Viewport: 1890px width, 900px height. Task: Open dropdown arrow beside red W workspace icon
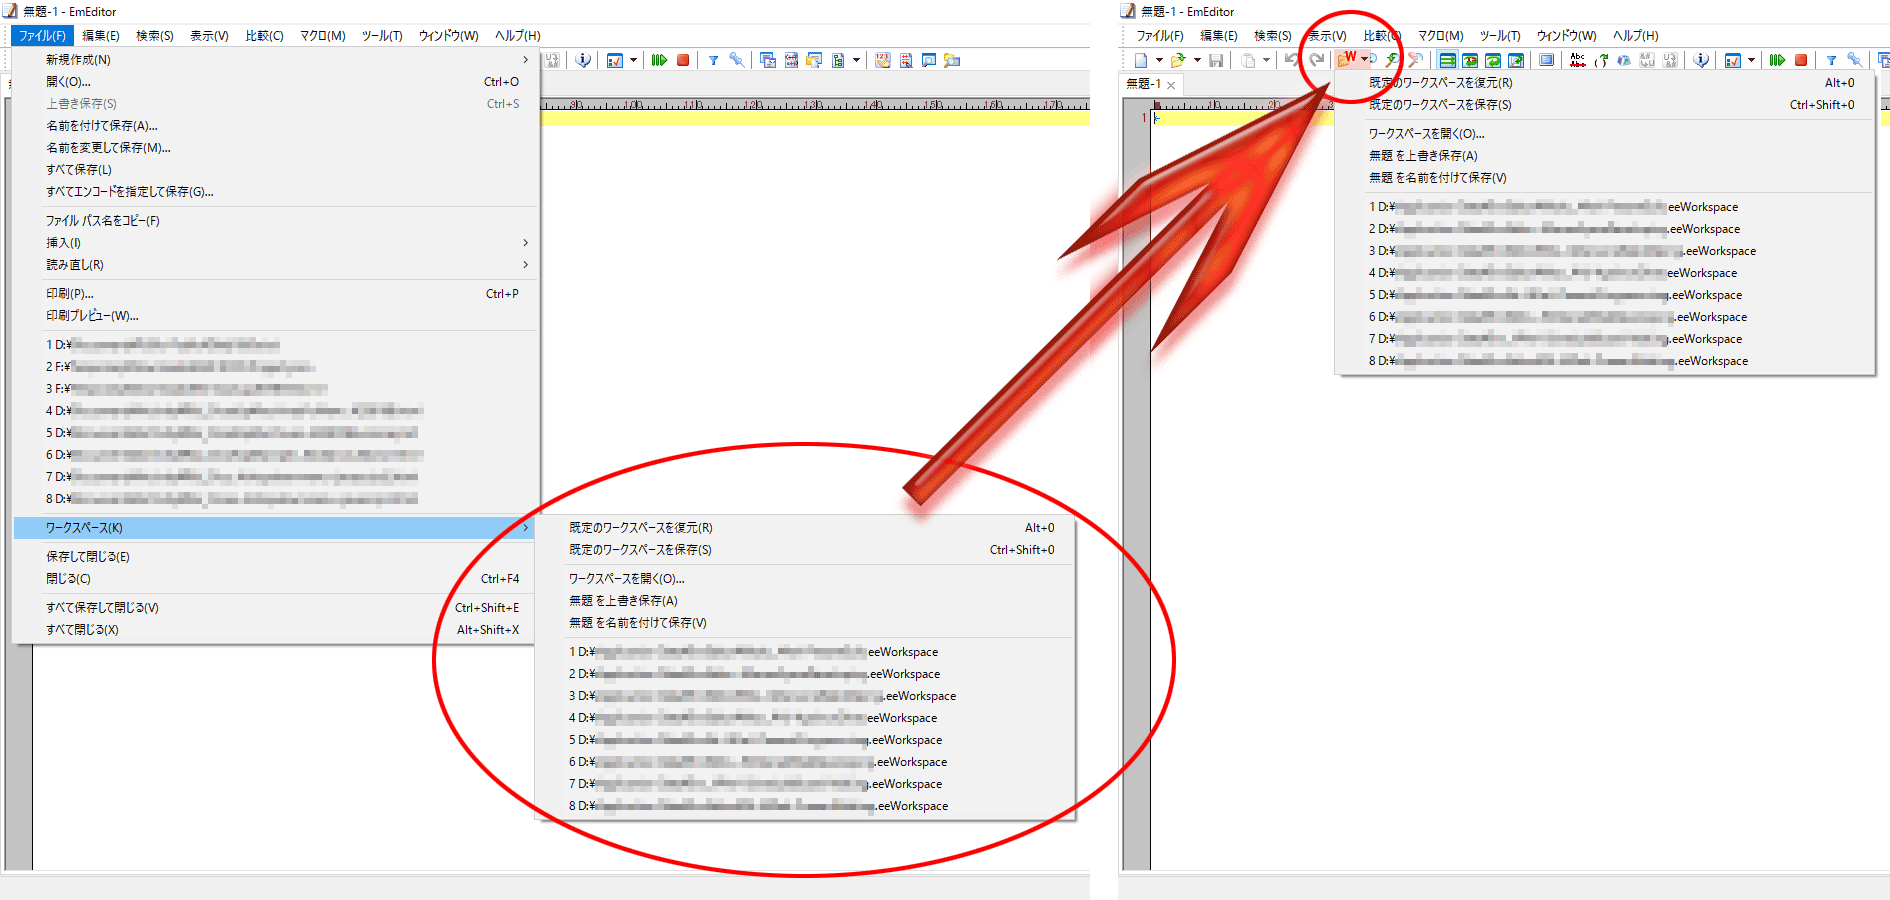1364,60
